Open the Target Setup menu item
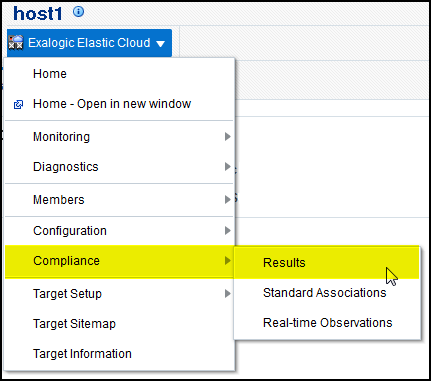Viewport: 431px width, 381px height. (119, 294)
